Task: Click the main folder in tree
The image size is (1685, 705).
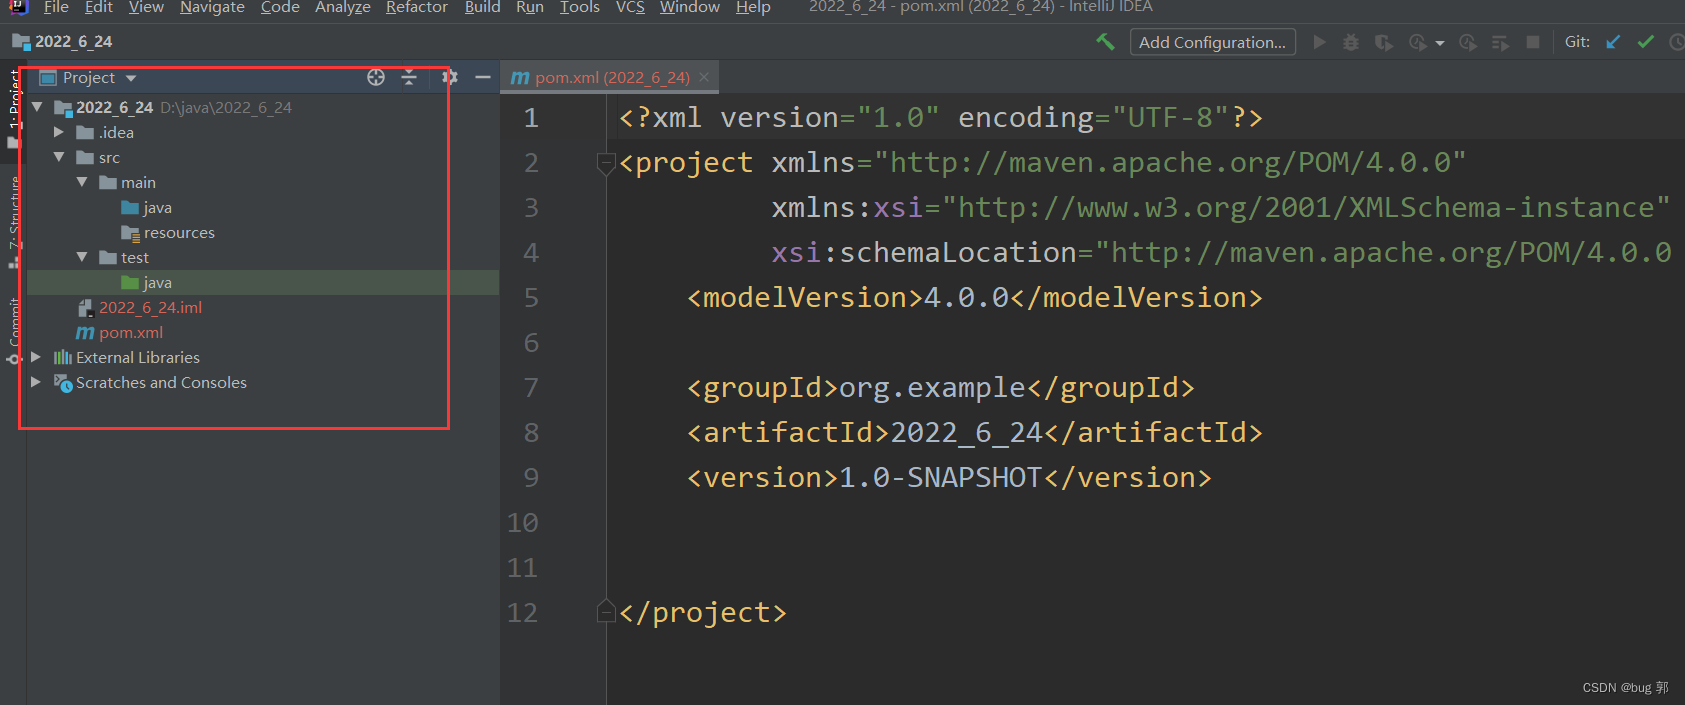Action: click(128, 182)
